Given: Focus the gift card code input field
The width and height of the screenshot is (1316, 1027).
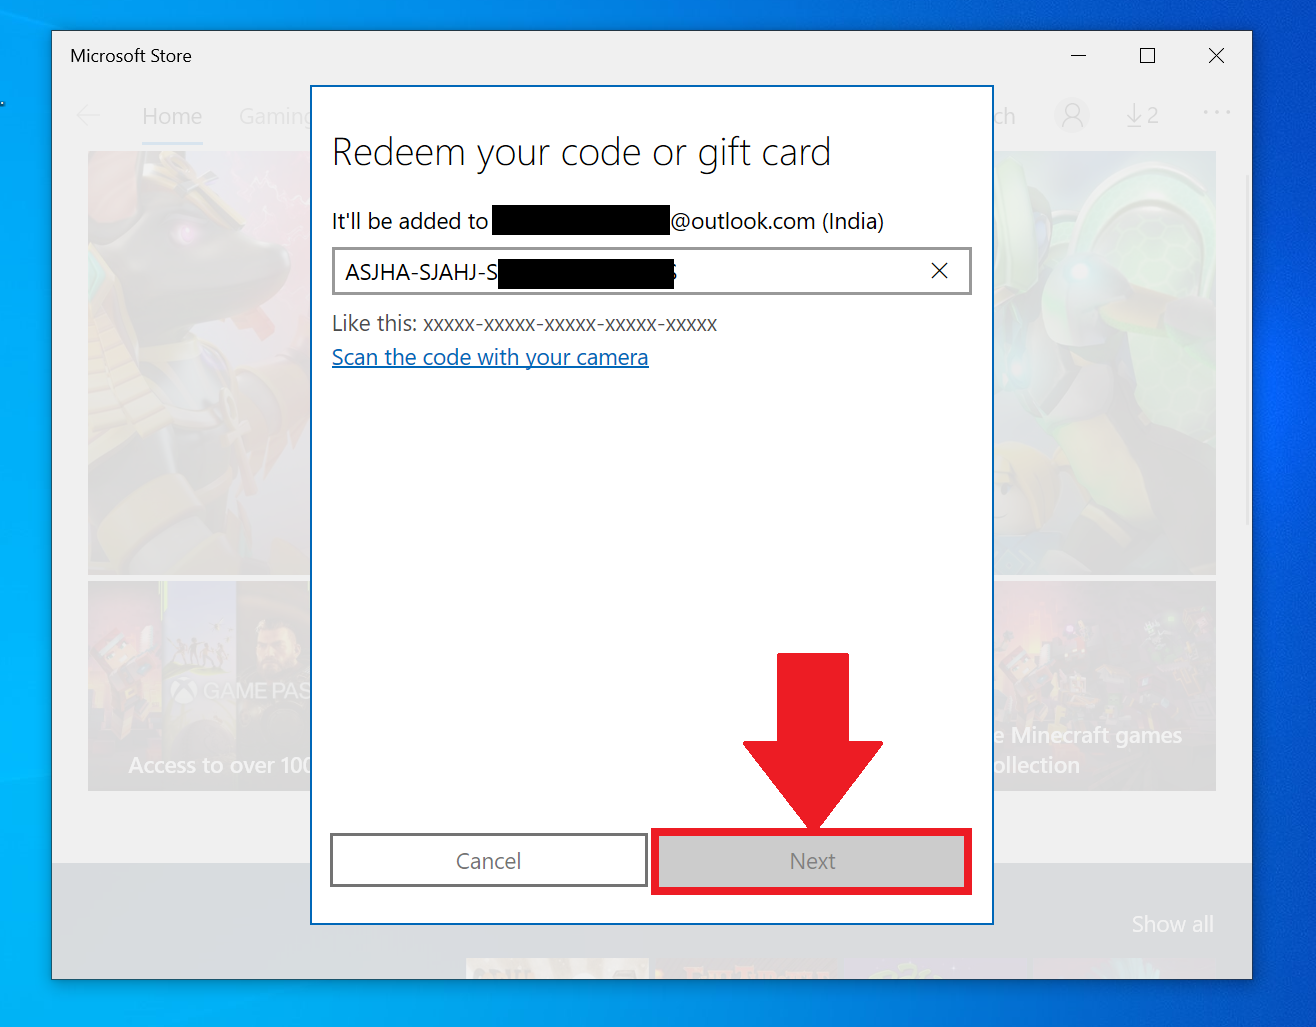Looking at the screenshot, I should pyautogui.click(x=651, y=271).
